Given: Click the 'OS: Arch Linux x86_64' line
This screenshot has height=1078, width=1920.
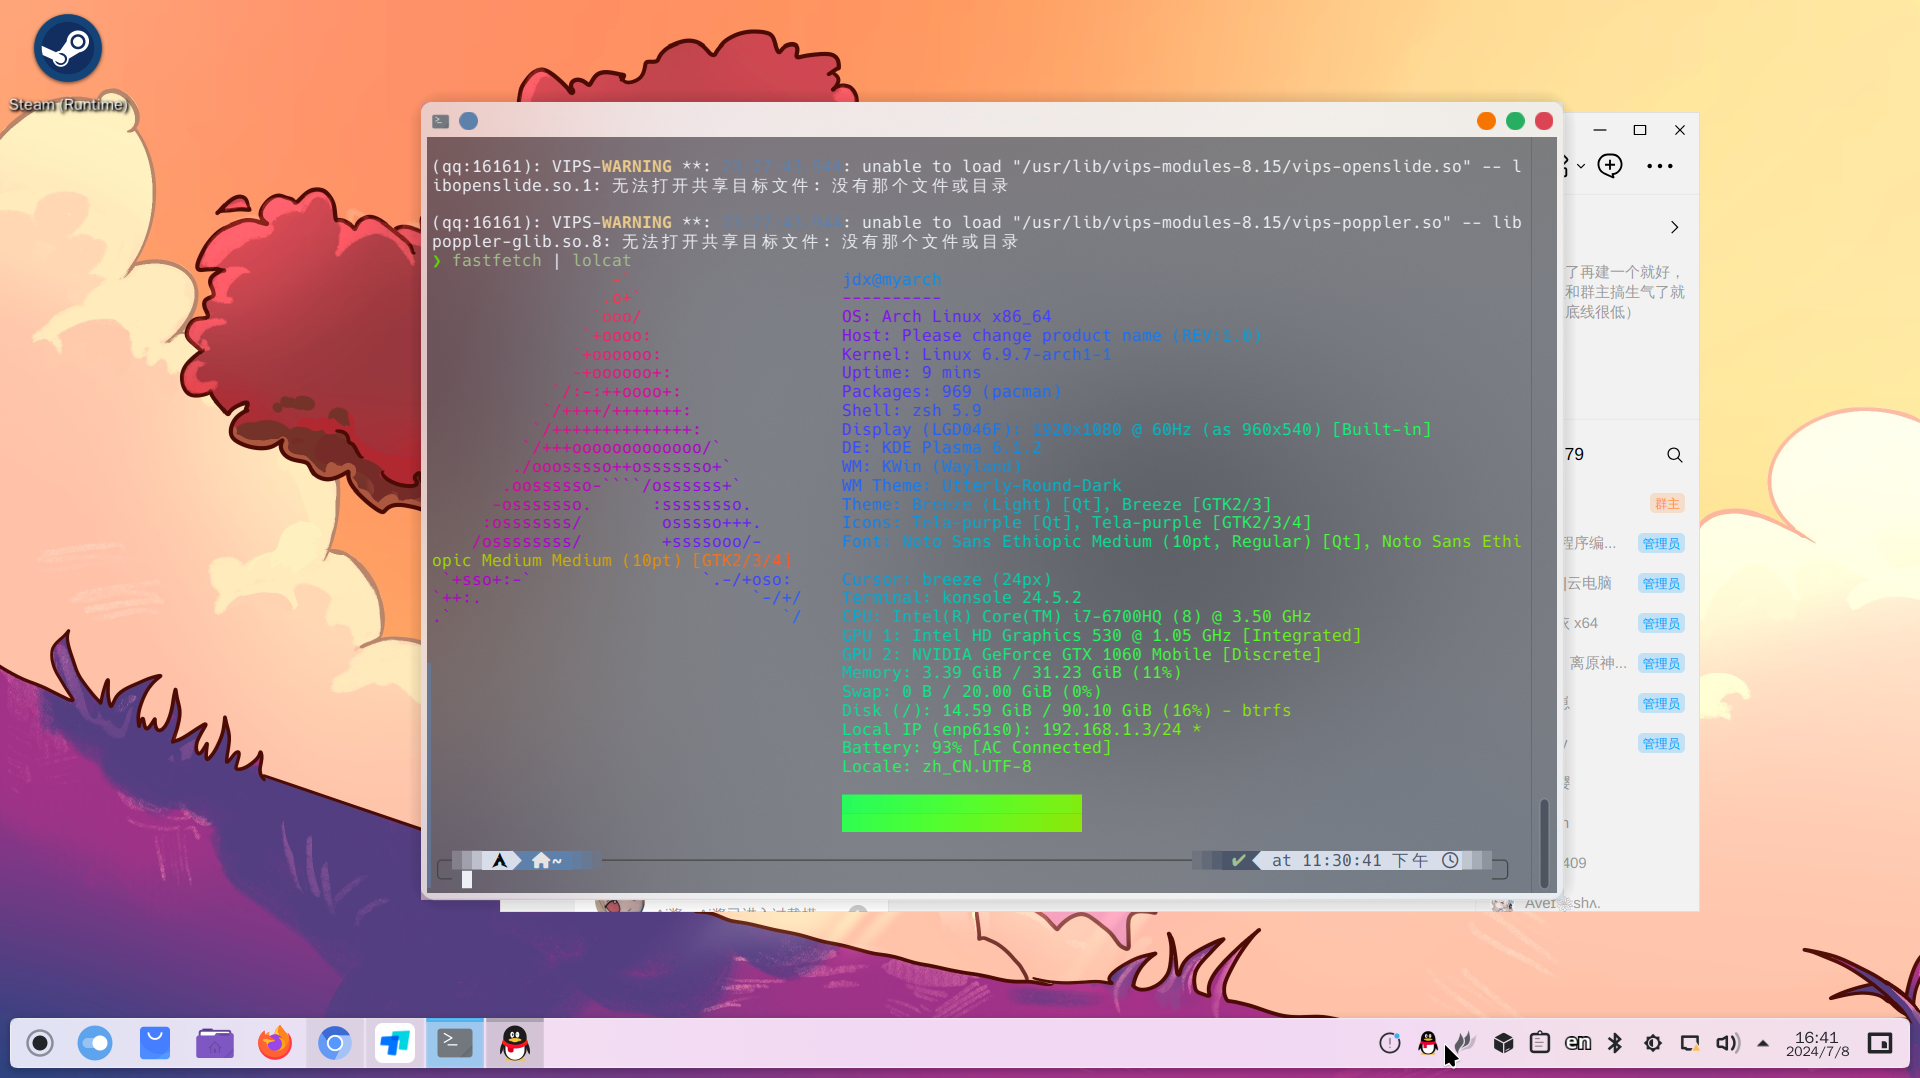Looking at the screenshot, I should [946, 317].
